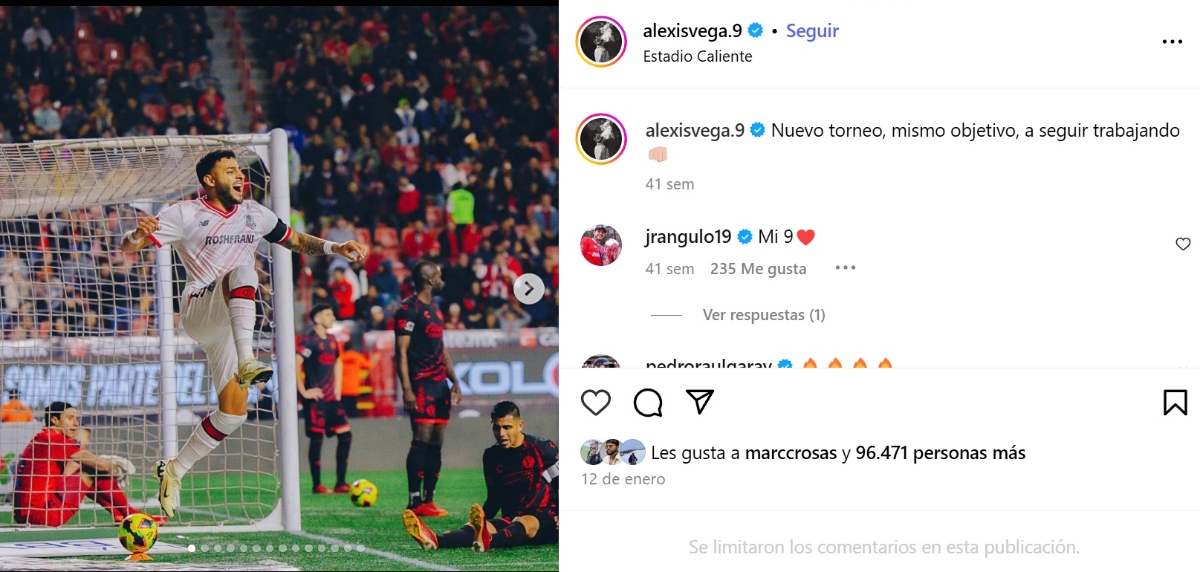This screenshot has height=572, width=1200.
Task: Open jrangulo19 username link
Action: tap(689, 237)
